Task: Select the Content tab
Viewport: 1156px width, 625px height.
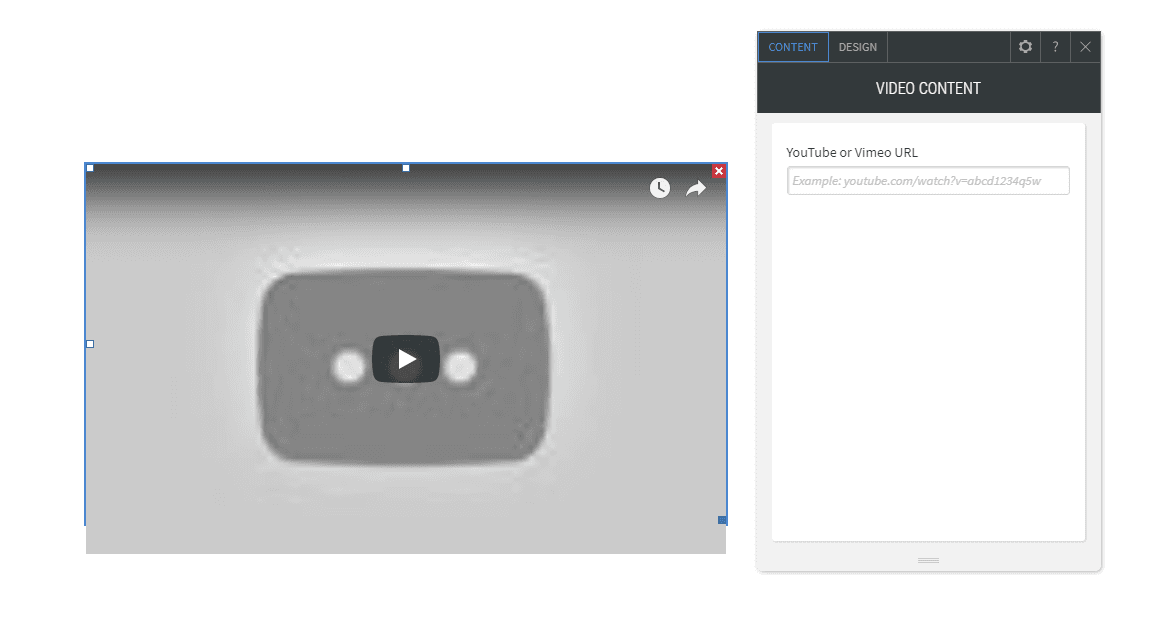Action: 793,47
